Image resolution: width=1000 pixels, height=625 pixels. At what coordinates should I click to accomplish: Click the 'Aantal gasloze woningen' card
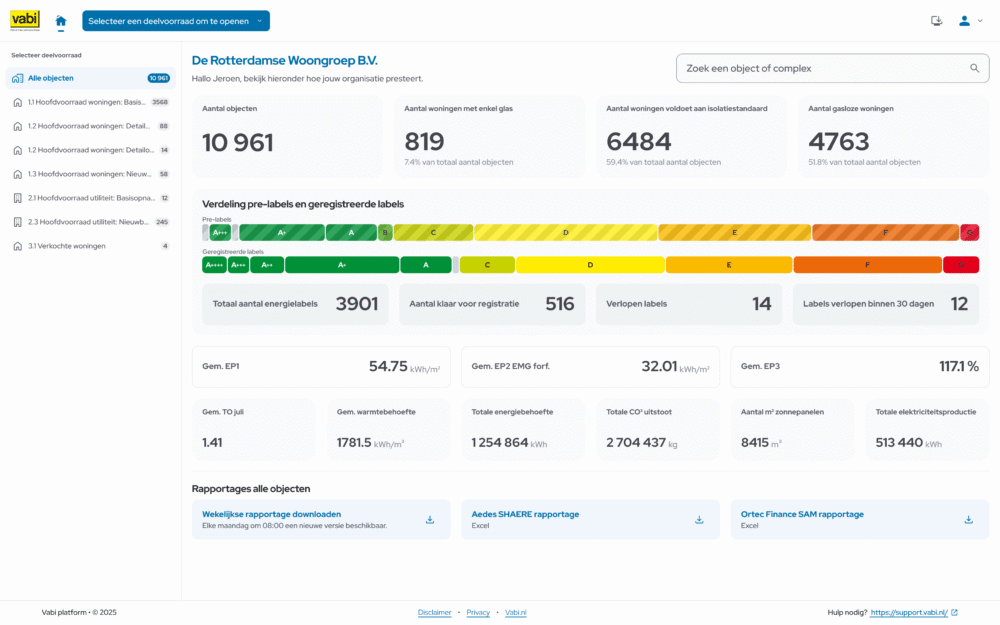(893, 136)
